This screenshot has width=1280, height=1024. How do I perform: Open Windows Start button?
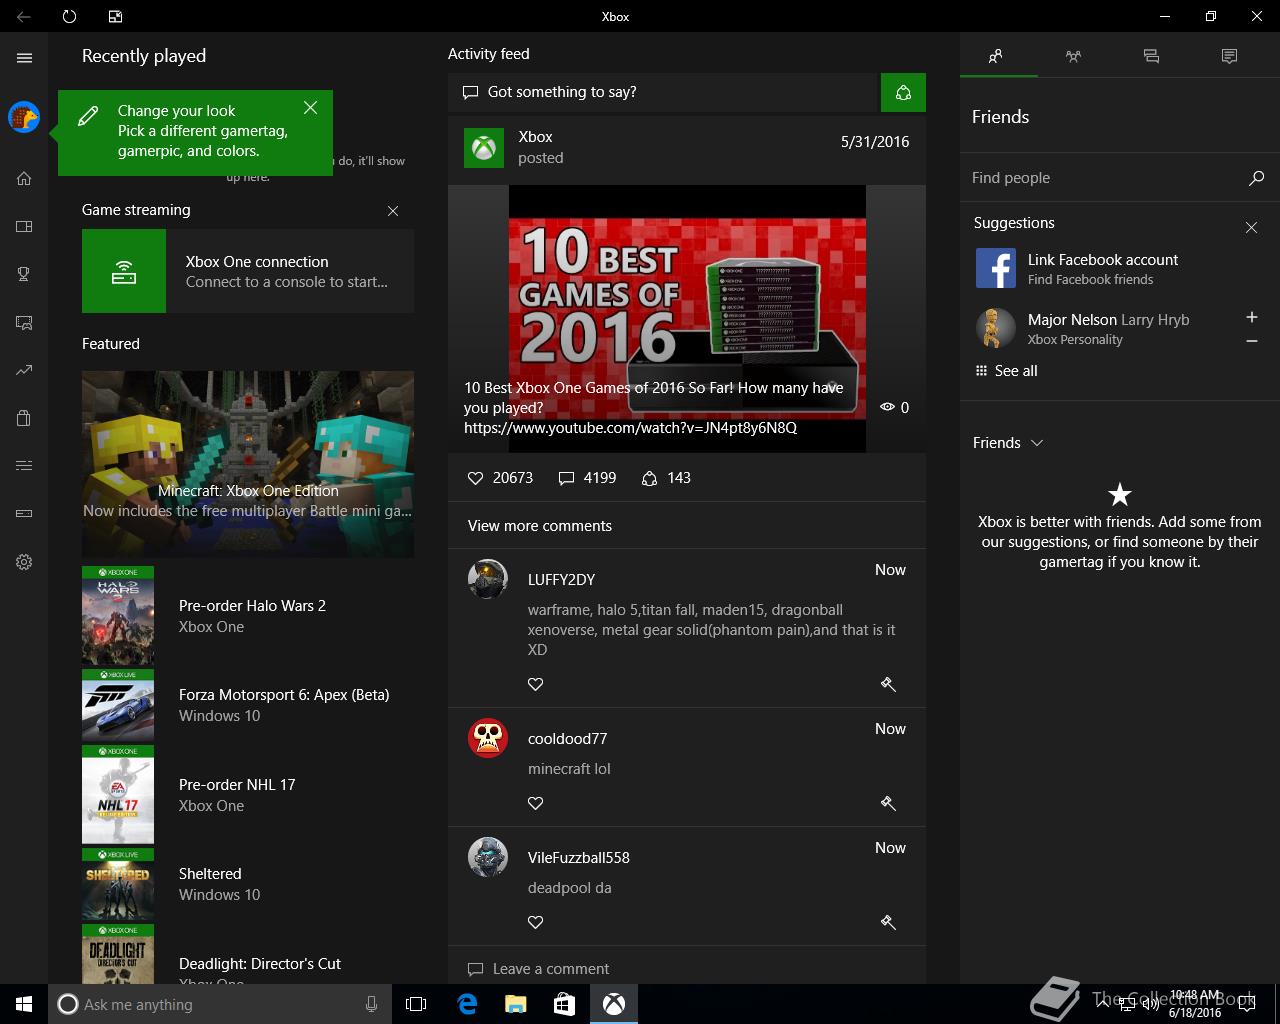tap(24, 1004)
